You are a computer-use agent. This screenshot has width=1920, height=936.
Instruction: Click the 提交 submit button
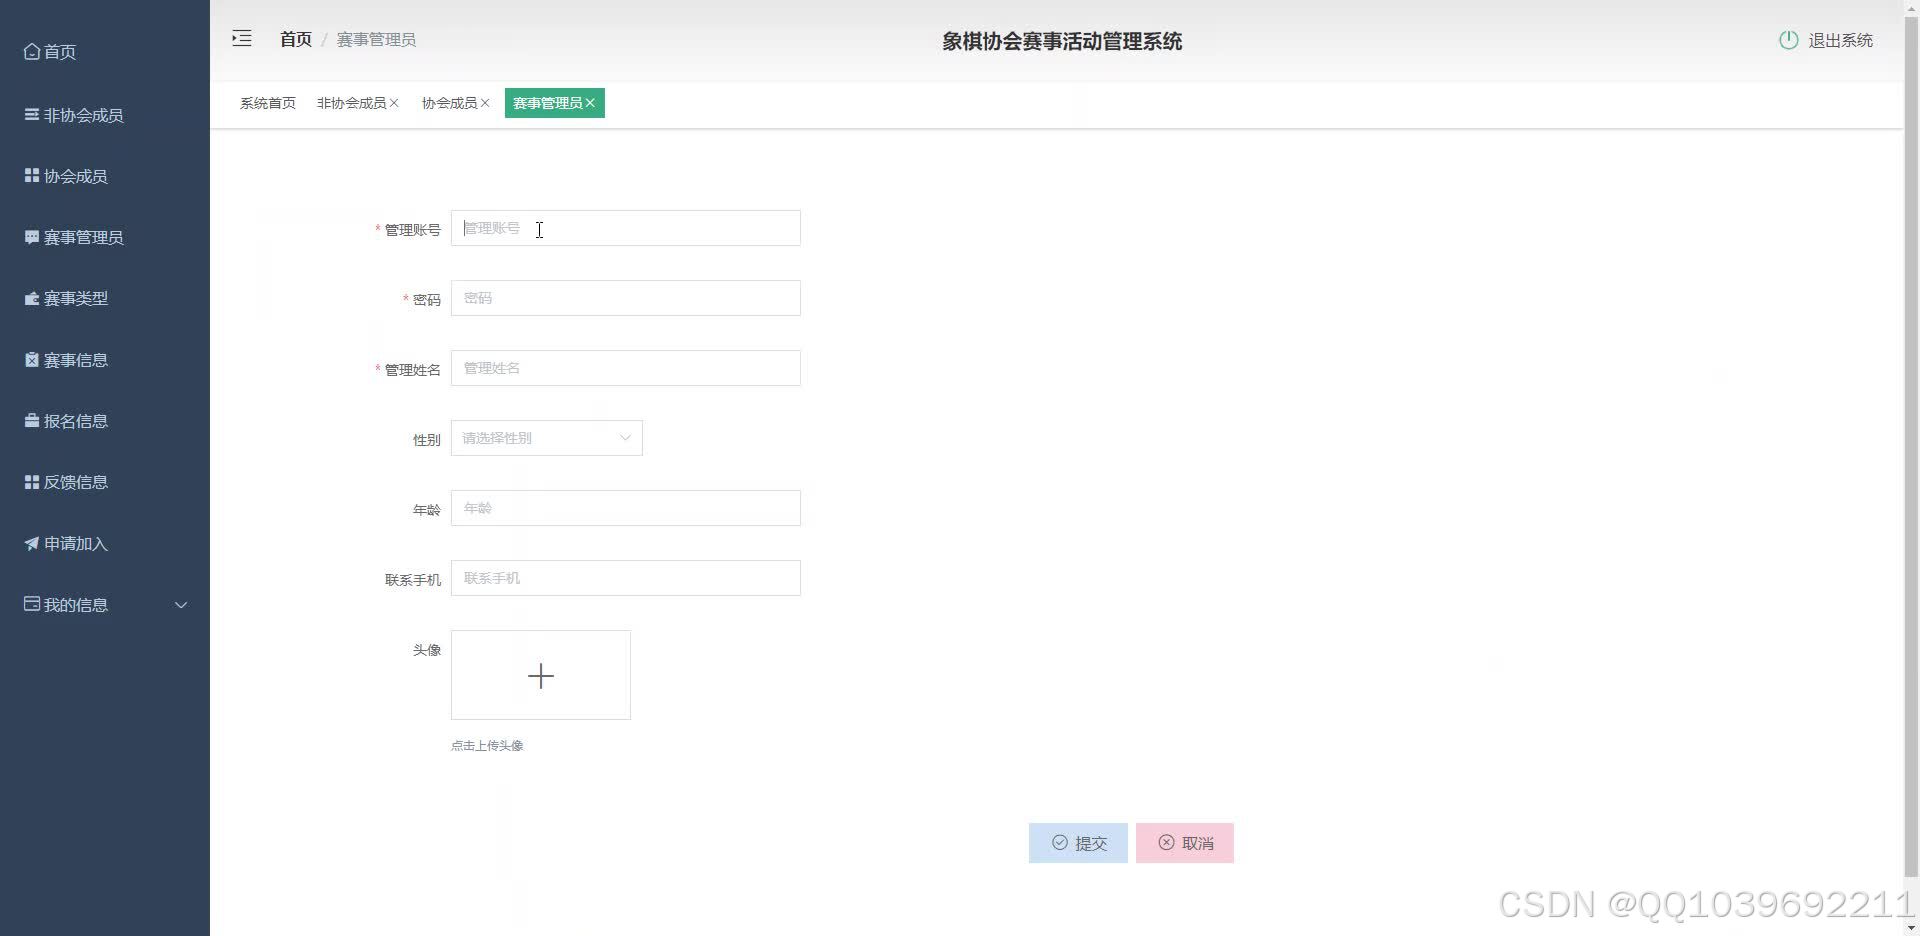pos(1078,843)
